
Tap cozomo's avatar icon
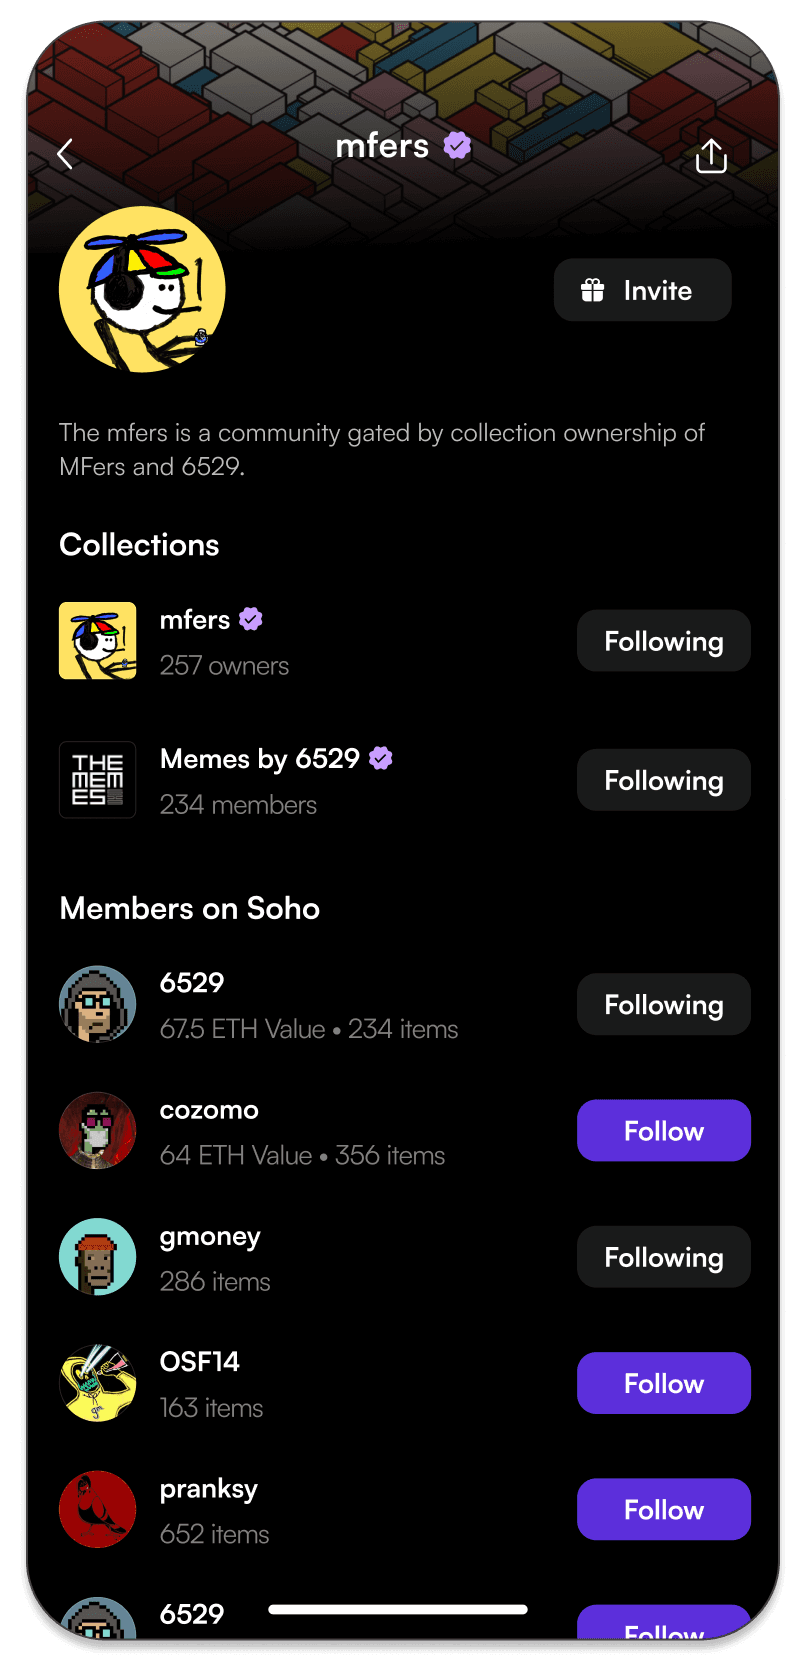tap(98, 1131)
